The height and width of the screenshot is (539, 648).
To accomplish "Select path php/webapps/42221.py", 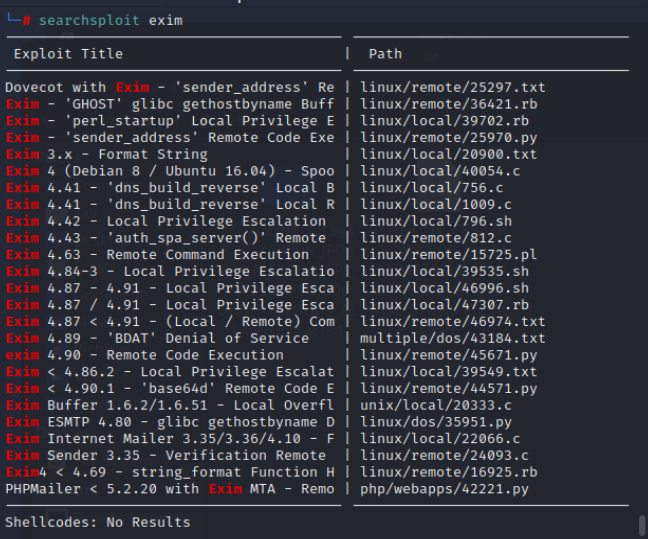I will click(444, 489).
